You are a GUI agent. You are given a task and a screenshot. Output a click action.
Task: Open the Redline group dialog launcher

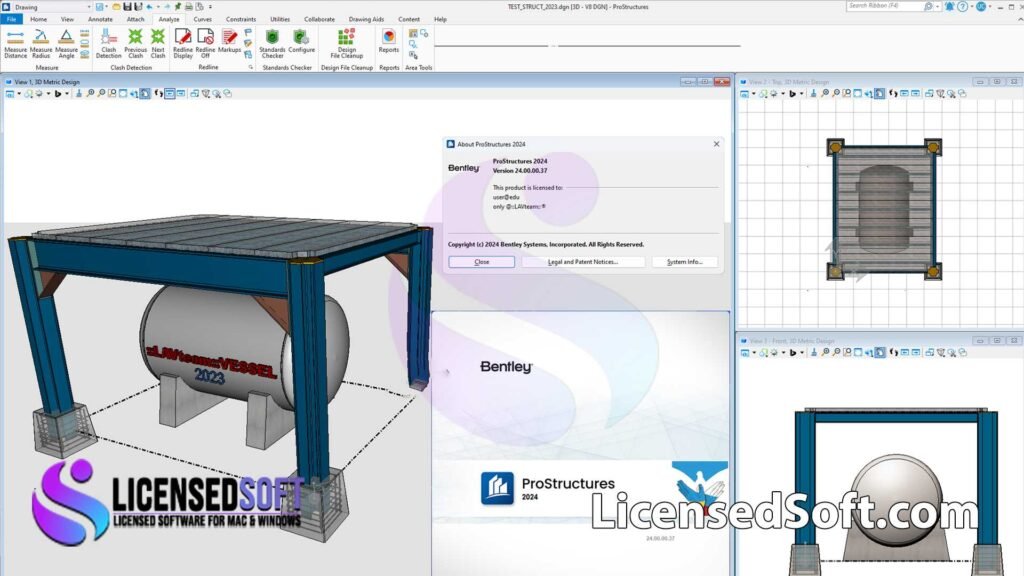250,67
